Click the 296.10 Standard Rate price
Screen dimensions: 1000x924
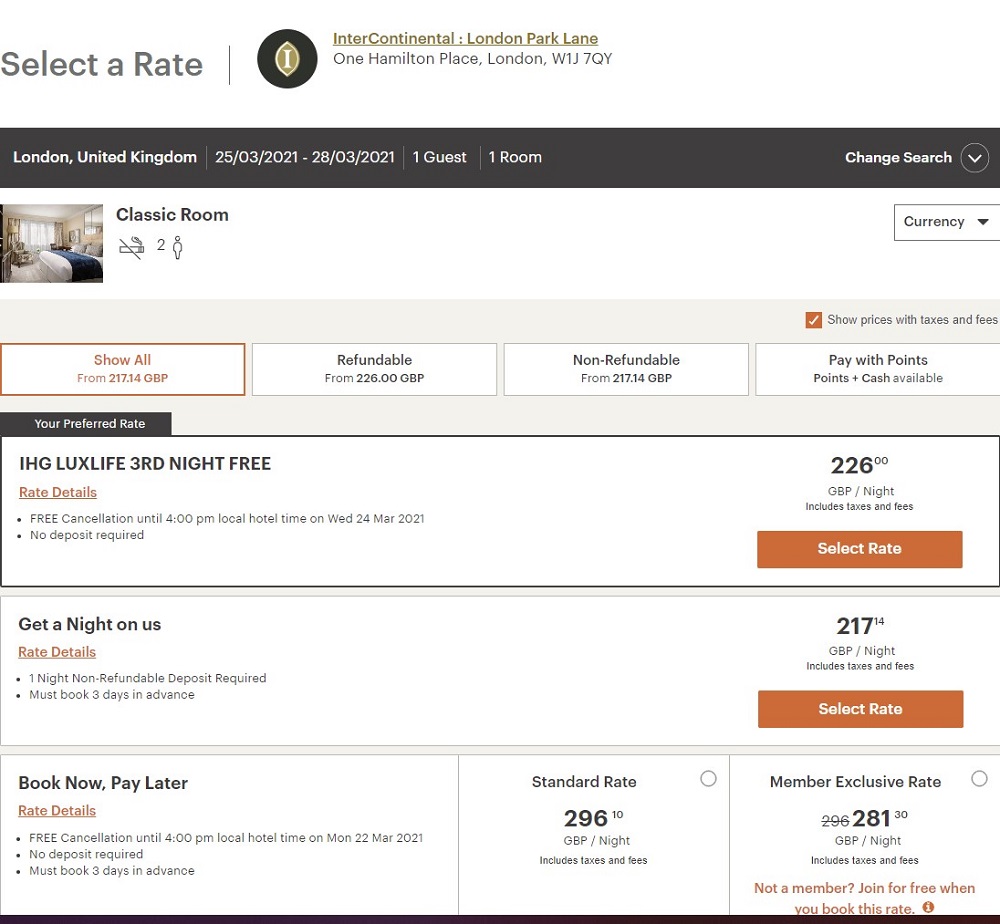(x=593, y=818)
